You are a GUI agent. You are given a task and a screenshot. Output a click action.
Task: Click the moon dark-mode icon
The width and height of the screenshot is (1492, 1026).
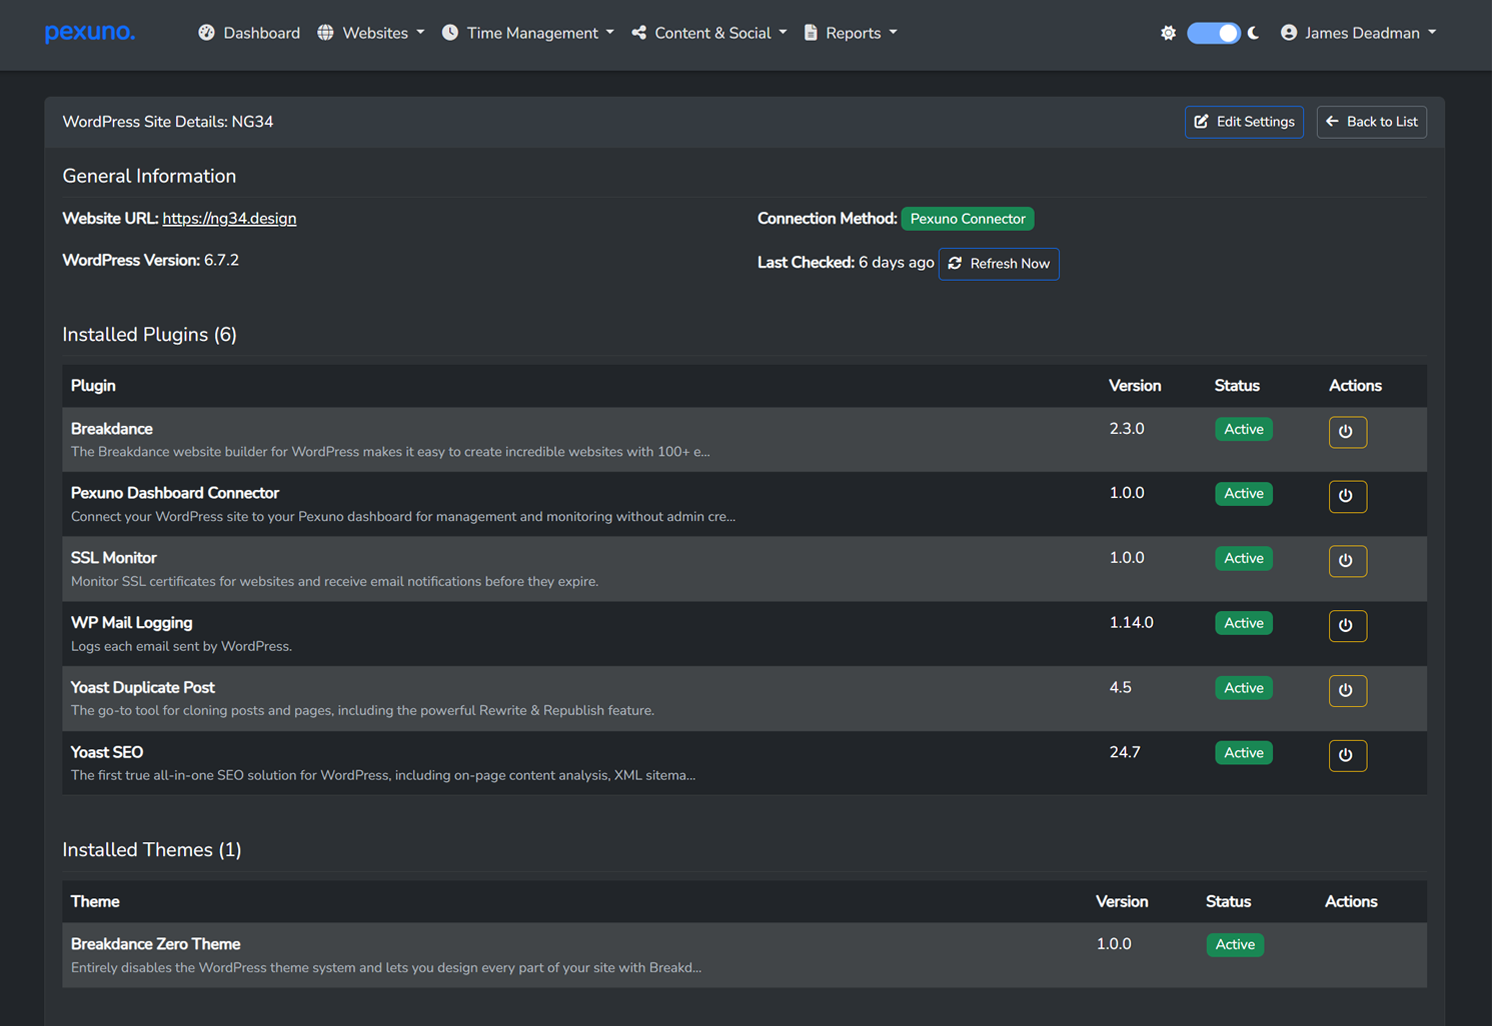coord(1254,33)
